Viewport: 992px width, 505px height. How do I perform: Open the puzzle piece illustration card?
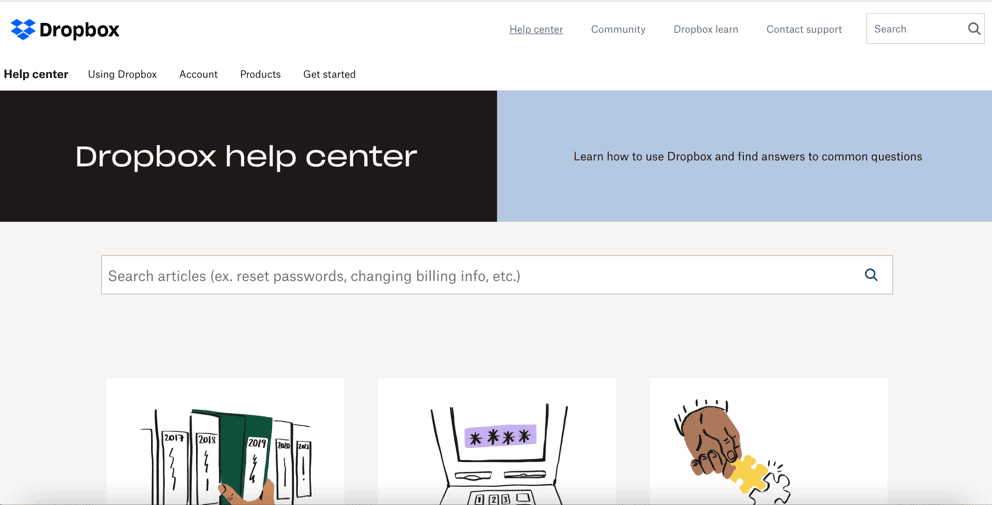(x=768, y=441)
